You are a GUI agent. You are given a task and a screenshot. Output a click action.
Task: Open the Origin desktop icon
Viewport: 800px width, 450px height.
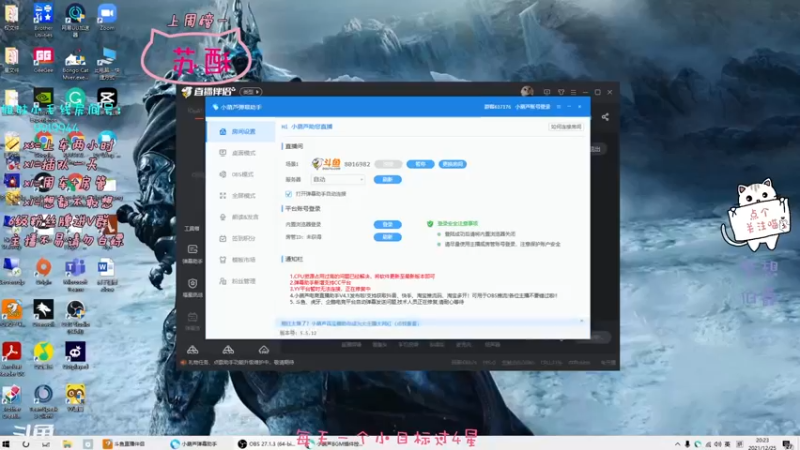coord(43,271)
